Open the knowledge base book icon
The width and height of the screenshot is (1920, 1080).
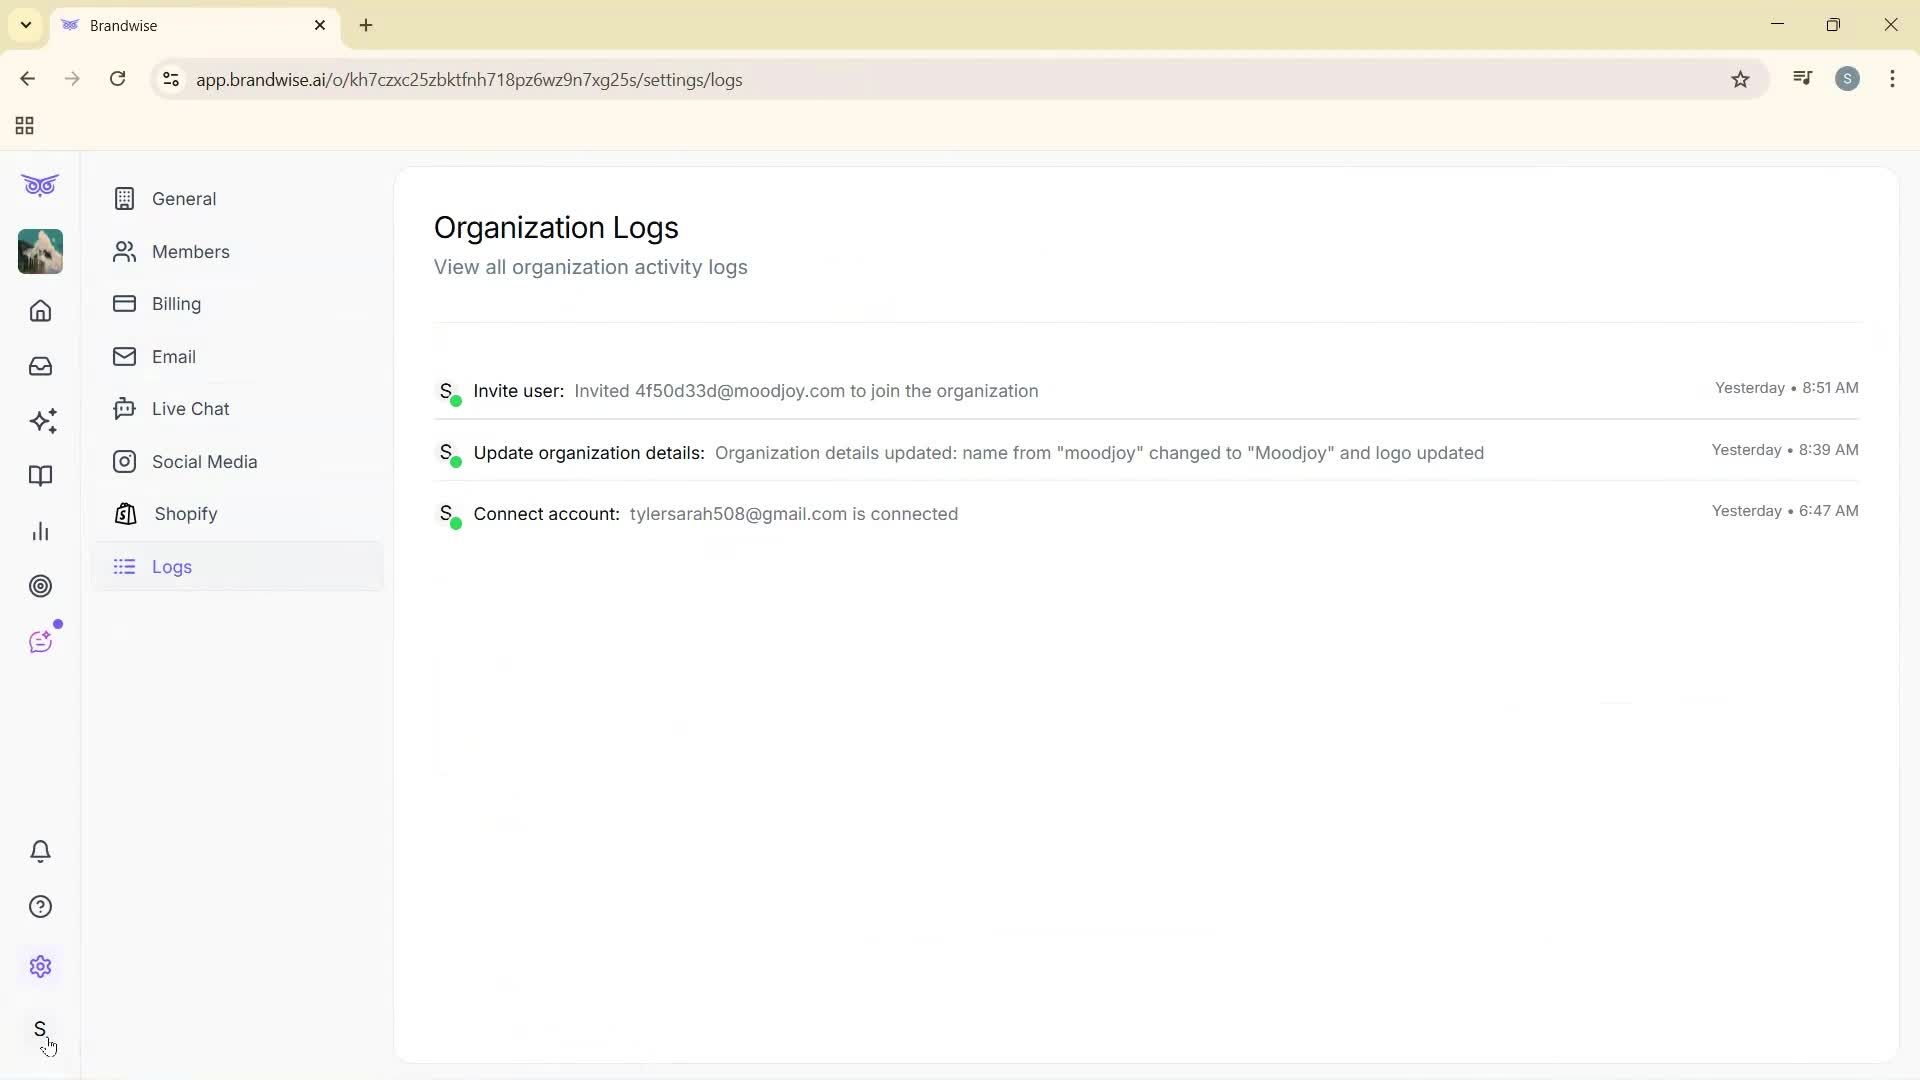[39, 476]
